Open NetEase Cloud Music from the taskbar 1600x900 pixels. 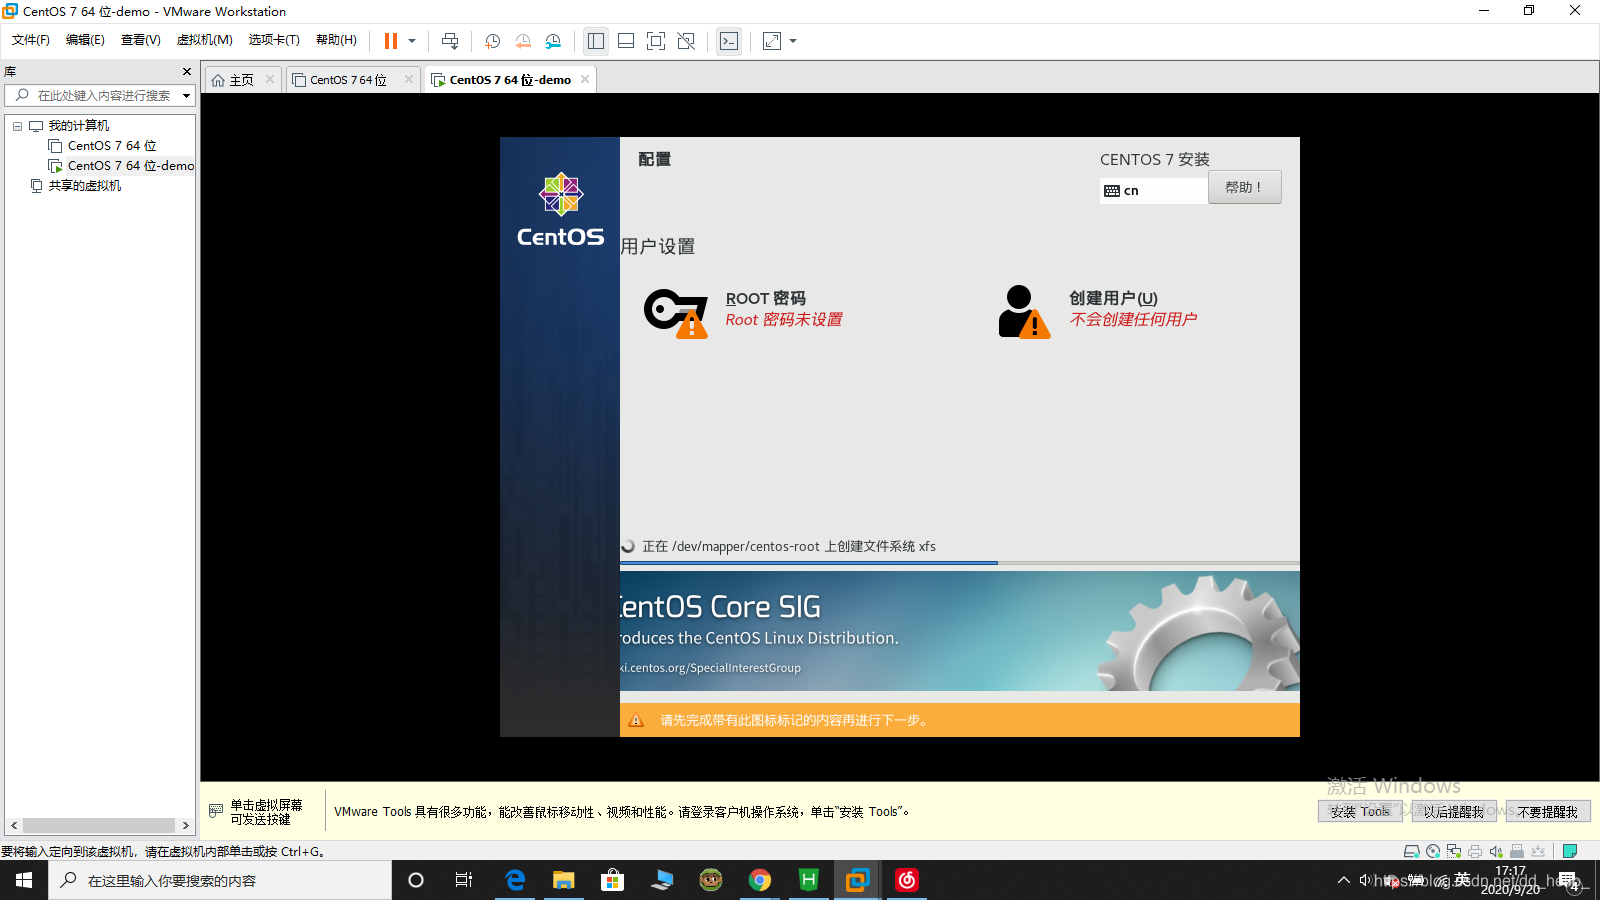coord(907,880)
